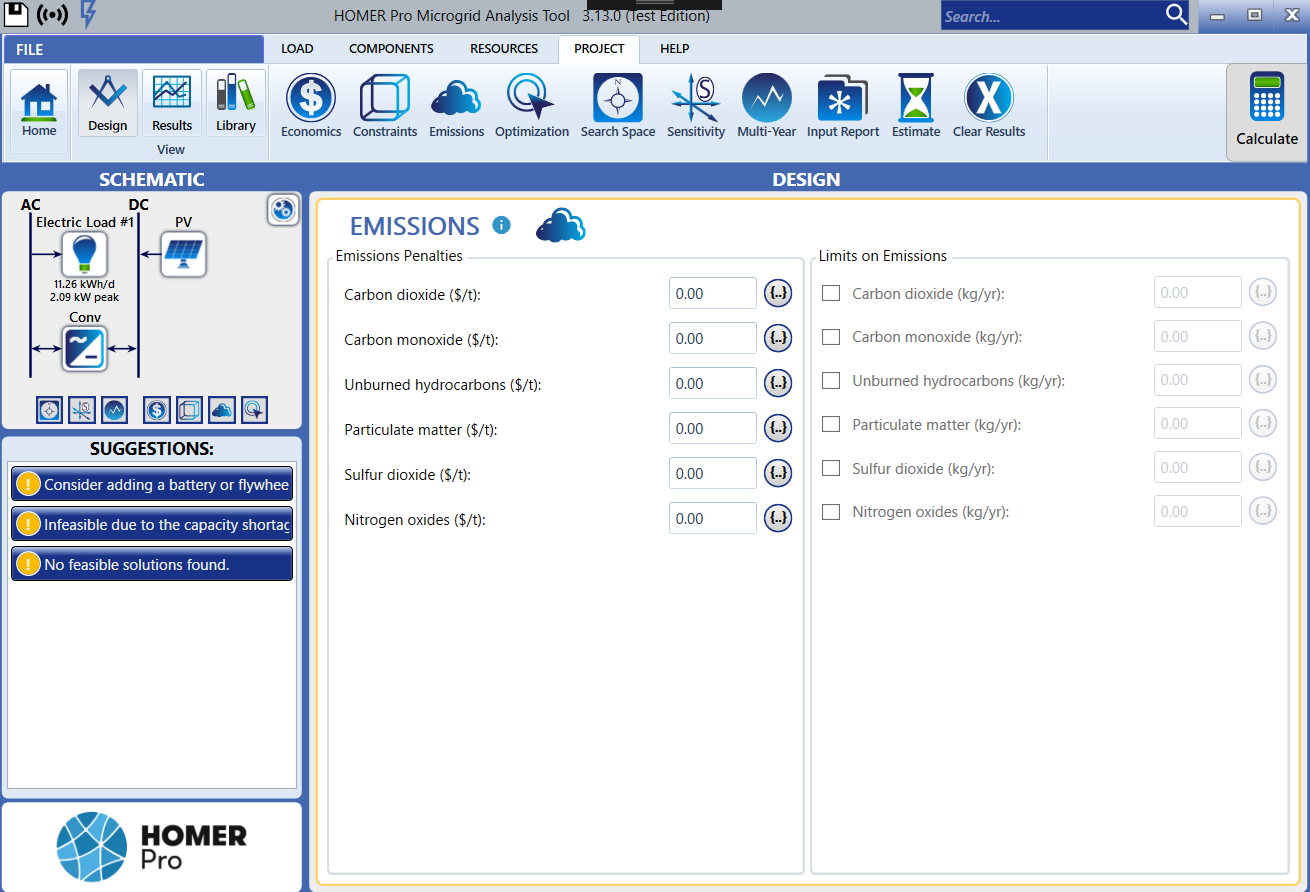Click the suggestion about adding a battery
This screenshot has height=892, width=1310.
(x=151, y=484)
